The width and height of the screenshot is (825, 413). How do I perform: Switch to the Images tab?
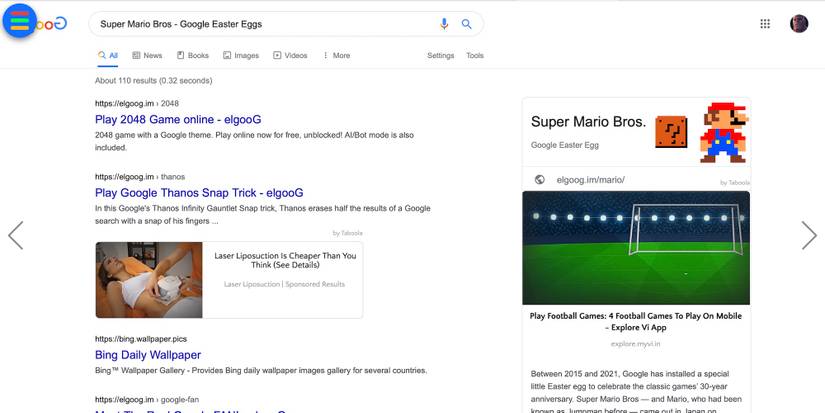(x=241, y=56)
